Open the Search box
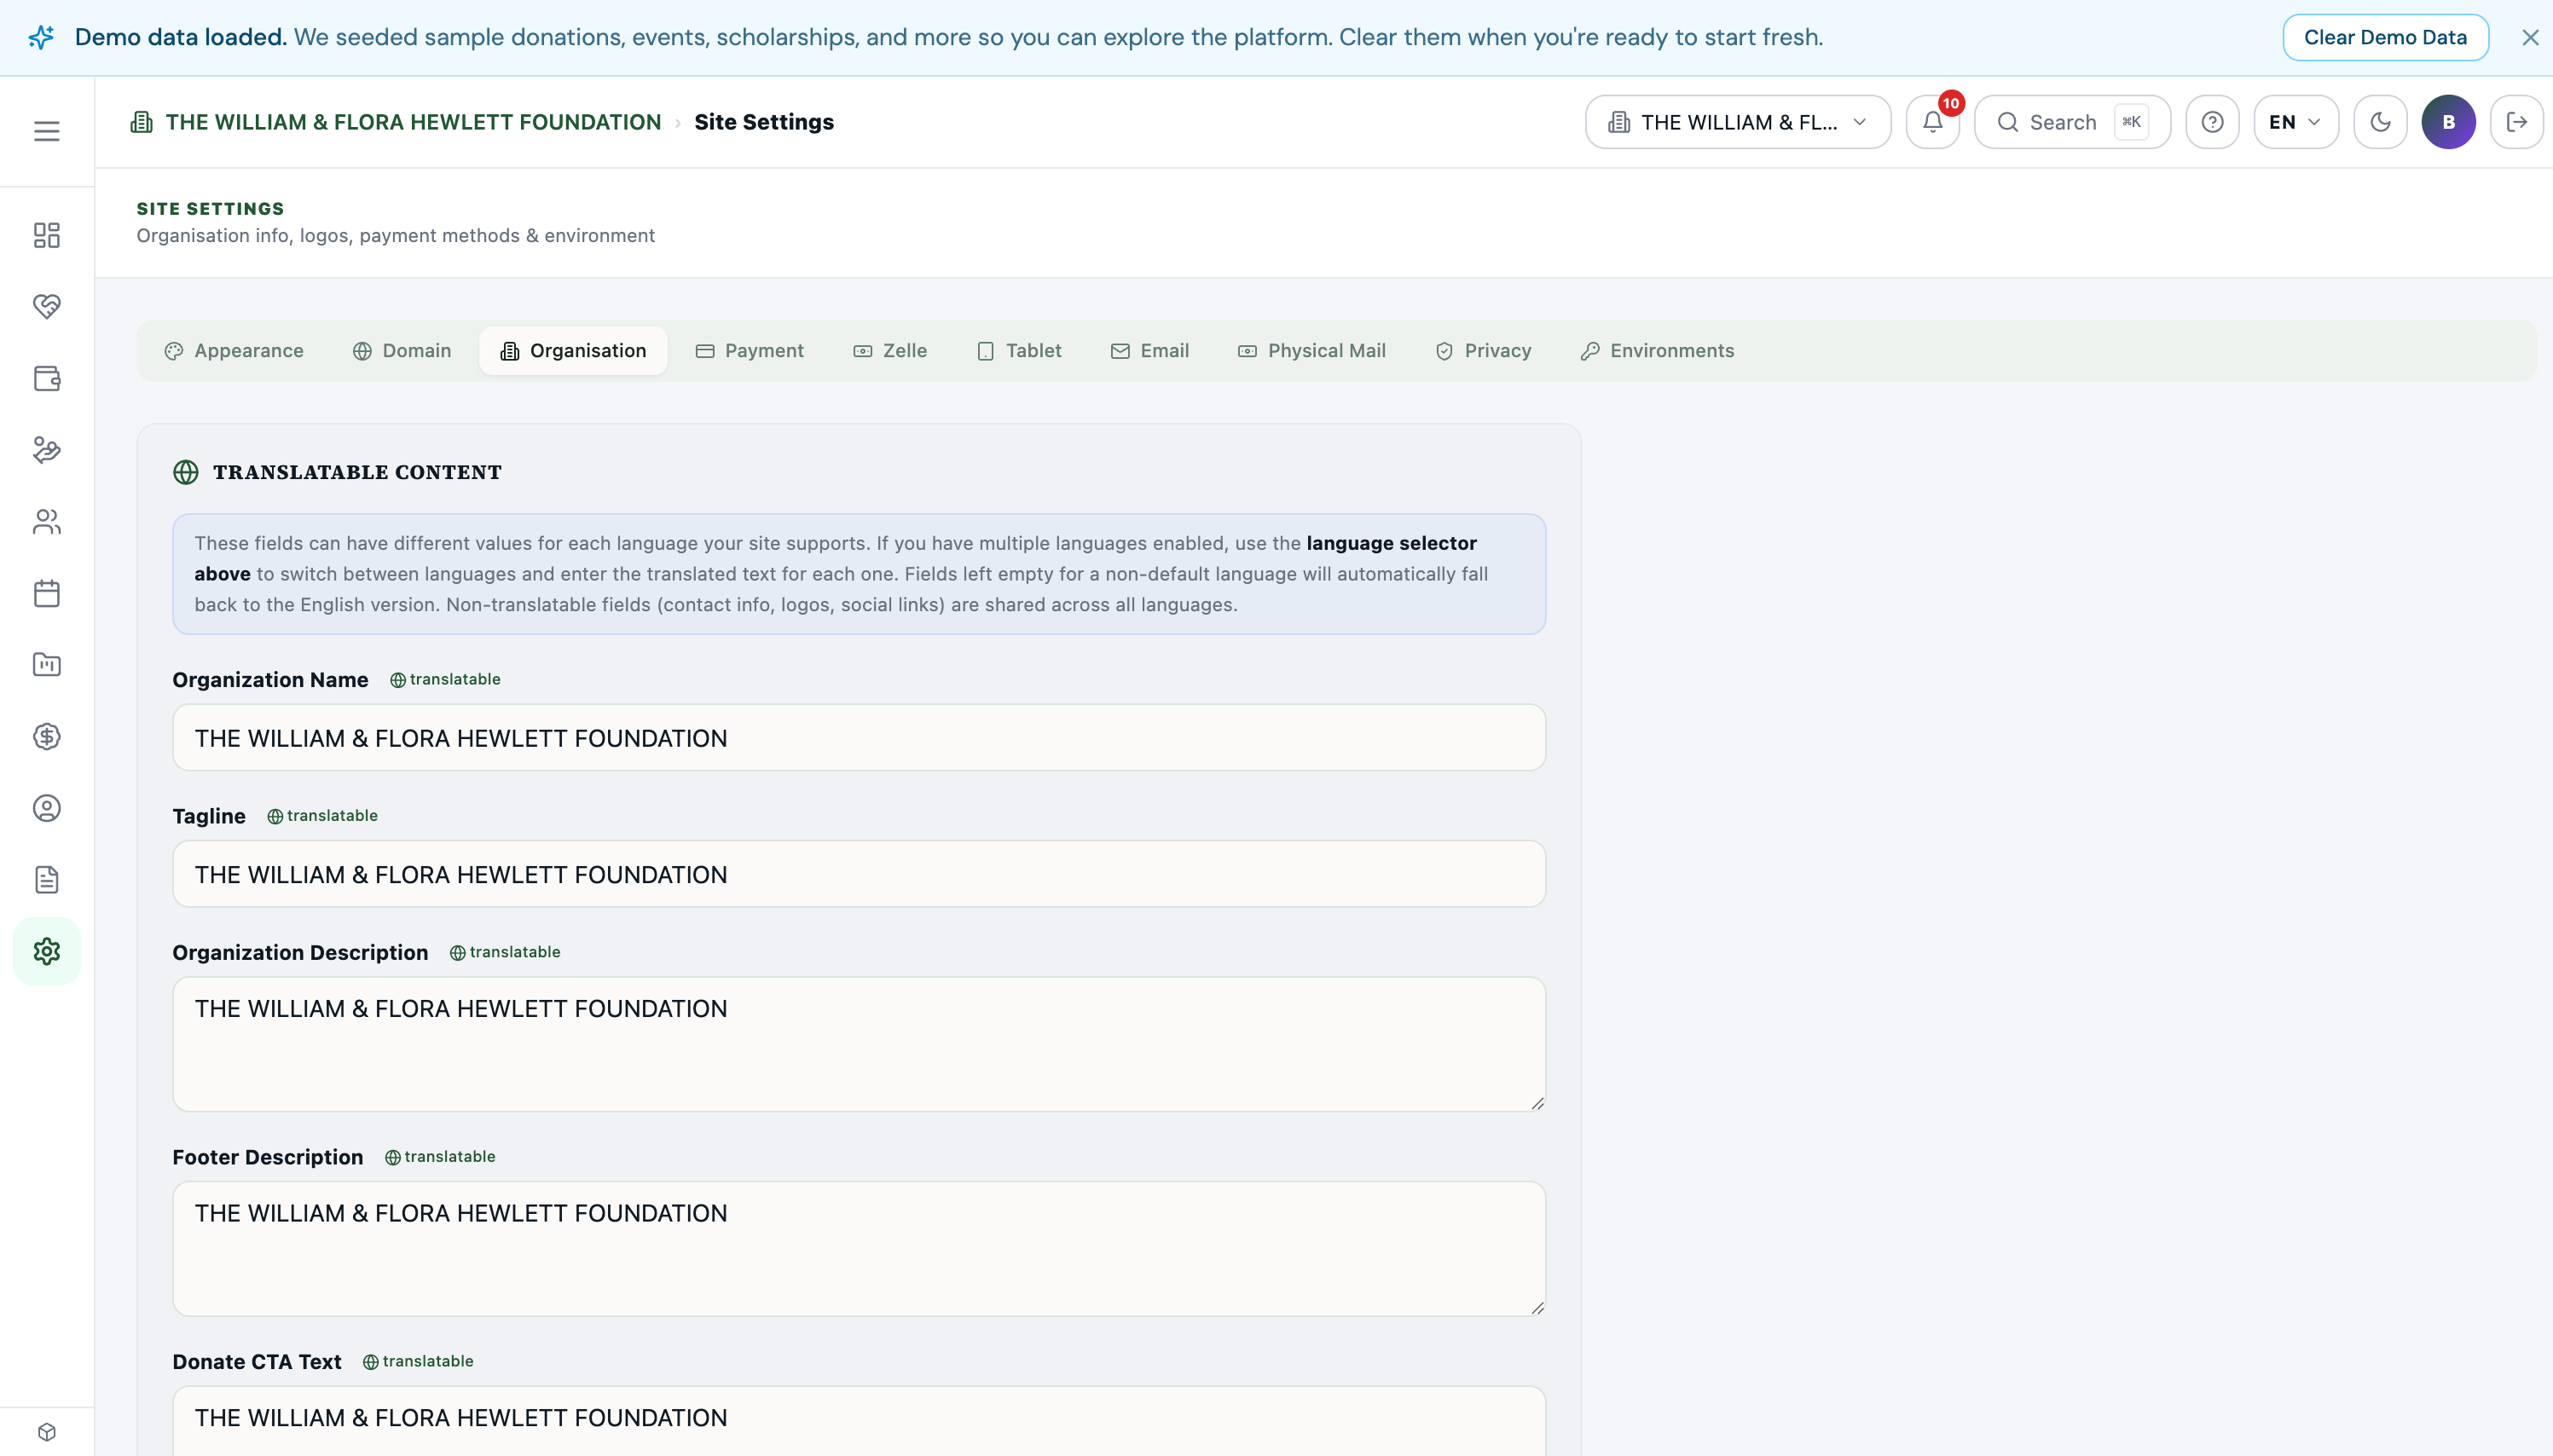The width and height of the screenshot is (2553, 1456). click(x=2072, y=122)
